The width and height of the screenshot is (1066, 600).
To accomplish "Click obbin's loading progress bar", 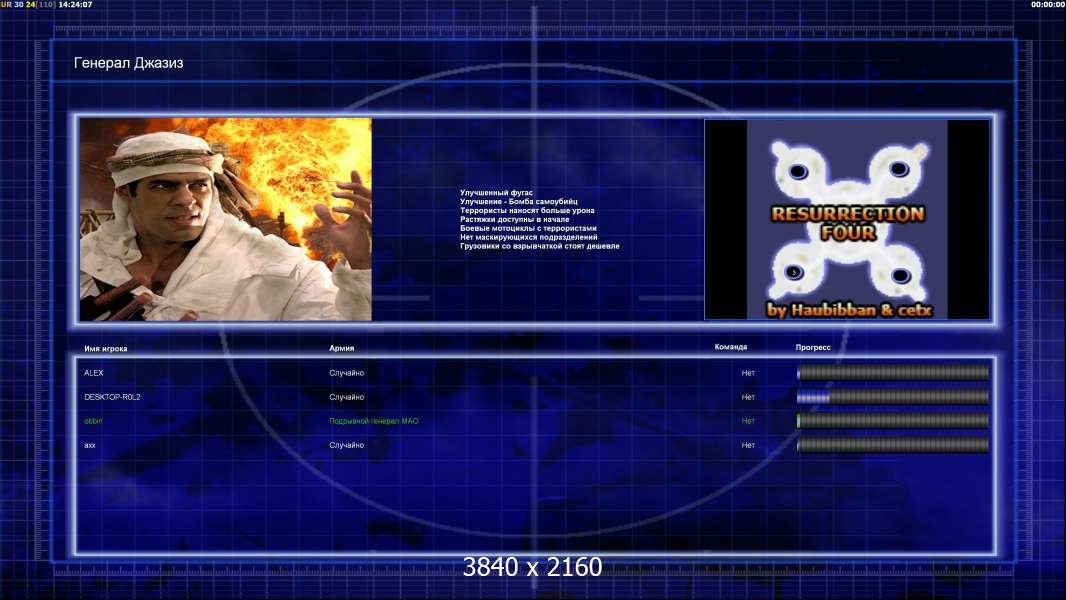I will pyautogui.click(x=893, y=421).
